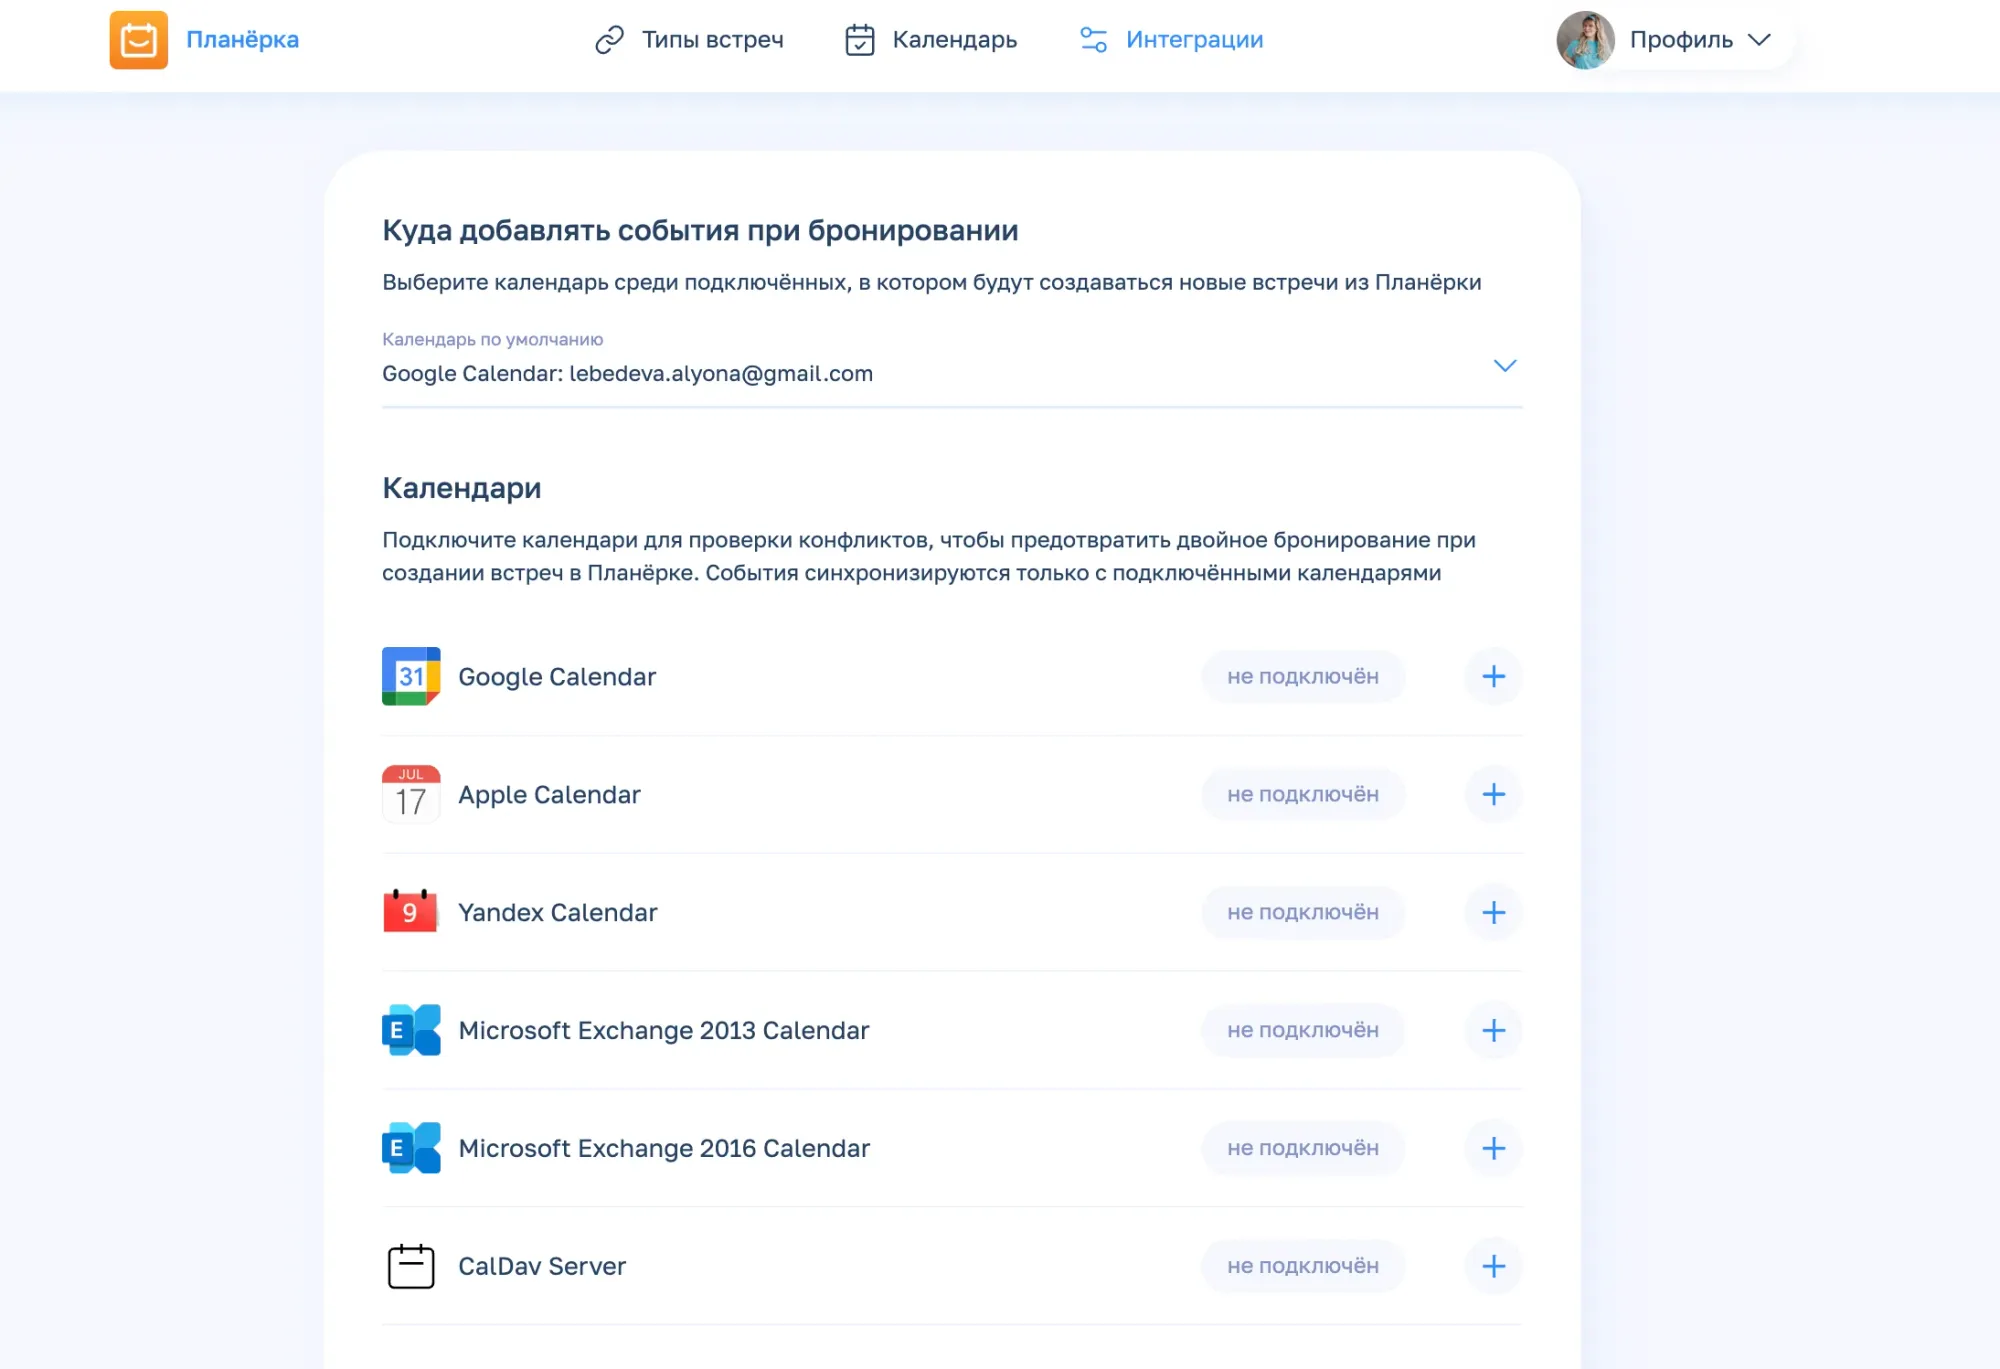Open the Планёрка home link text
Image resolution: width=2000 pixels, height=1369 pixels.
242,40
